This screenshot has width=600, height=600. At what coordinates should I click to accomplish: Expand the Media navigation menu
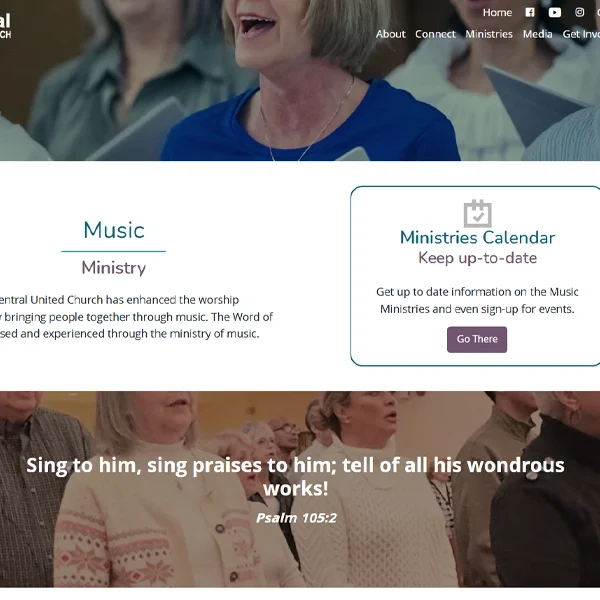tap(537, 34)
